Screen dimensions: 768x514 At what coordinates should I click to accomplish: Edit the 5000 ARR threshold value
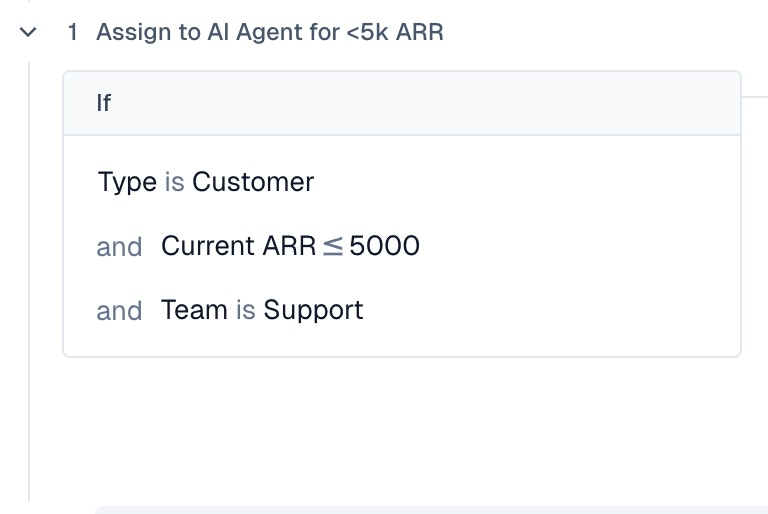pyautogui.click(x=384, y=246)
